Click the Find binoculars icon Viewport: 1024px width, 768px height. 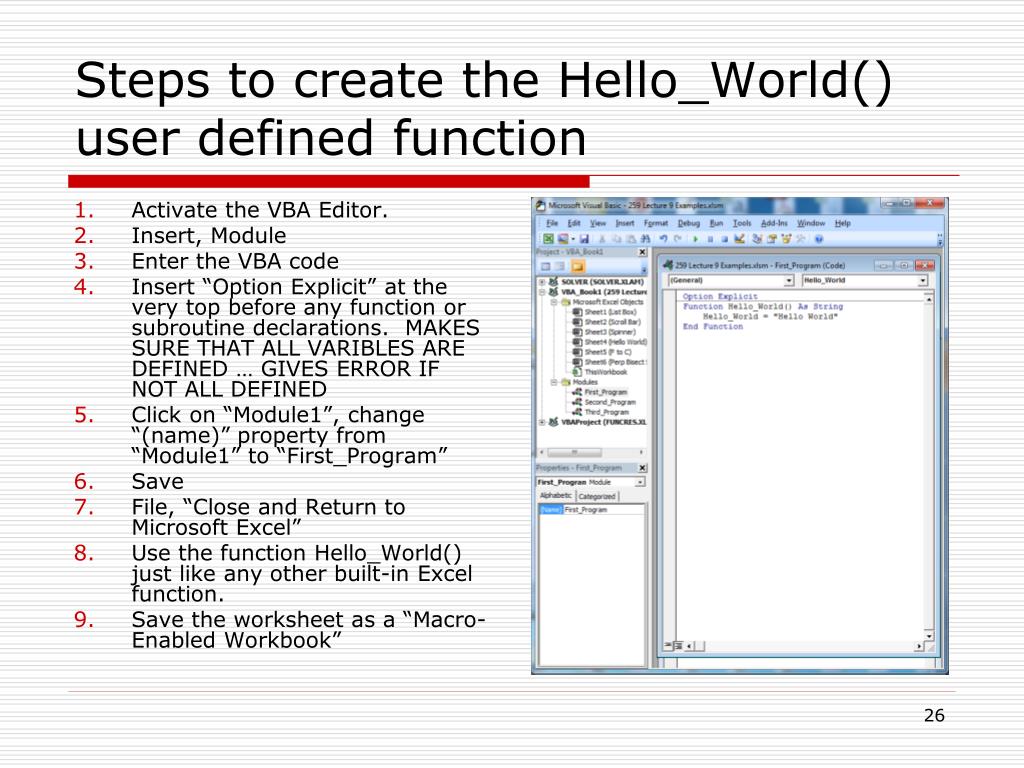644,240
